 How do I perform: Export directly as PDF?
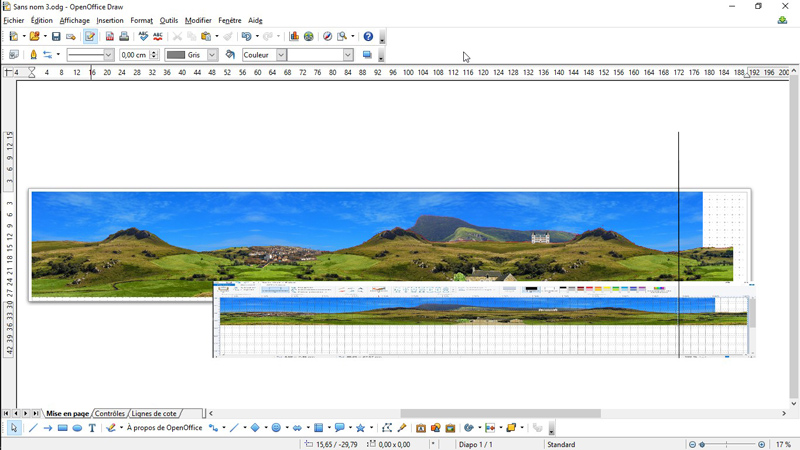coord(109,36)
